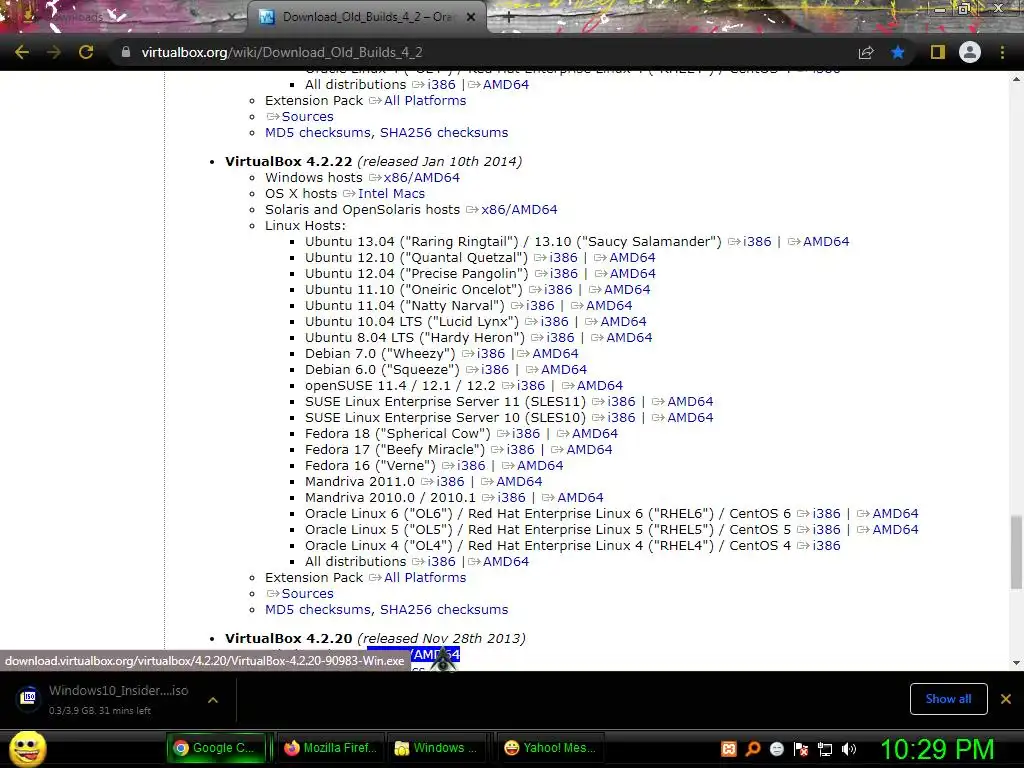
Task: Click the magnifier icon in system tray
Action: click(753, 749)
